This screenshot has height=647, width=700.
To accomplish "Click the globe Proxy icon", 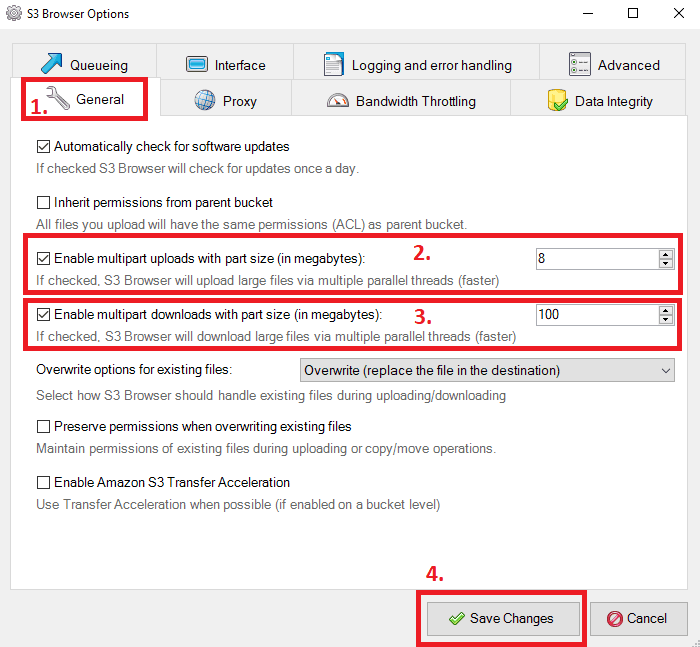I will pos(204,100).
